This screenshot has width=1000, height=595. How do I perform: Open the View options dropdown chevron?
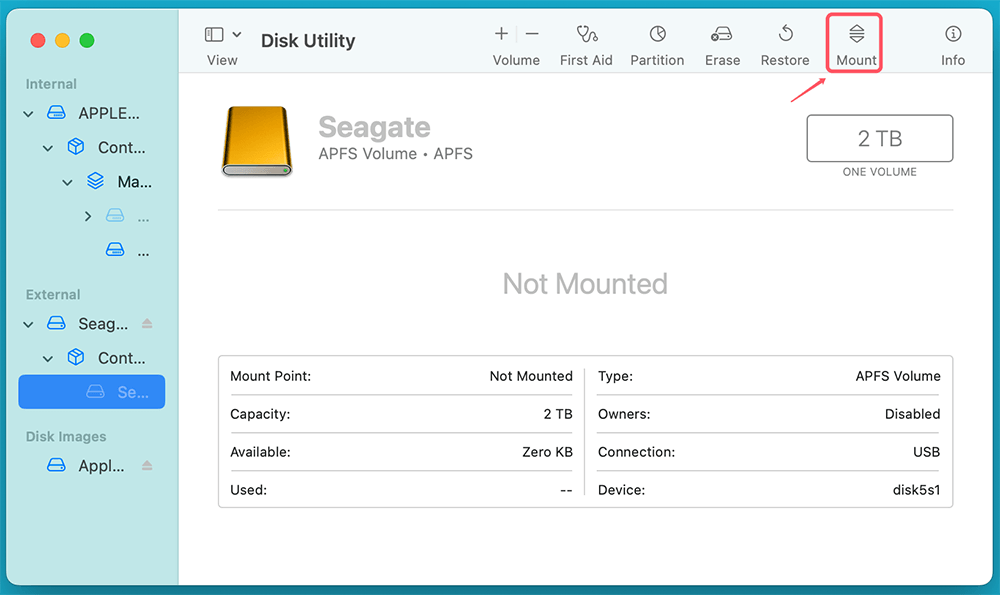pyautogui.click(x=237, y=33)
